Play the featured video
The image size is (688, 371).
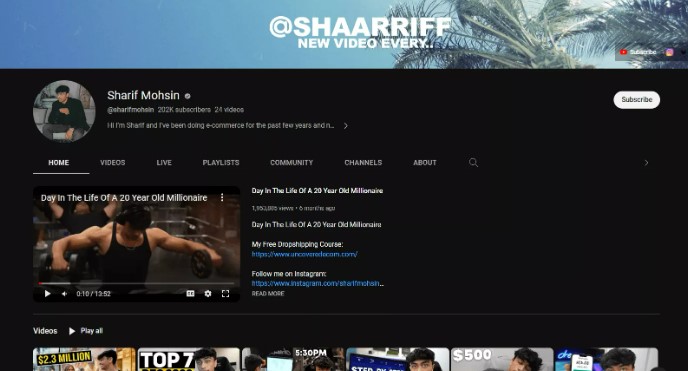click(47, 294)
